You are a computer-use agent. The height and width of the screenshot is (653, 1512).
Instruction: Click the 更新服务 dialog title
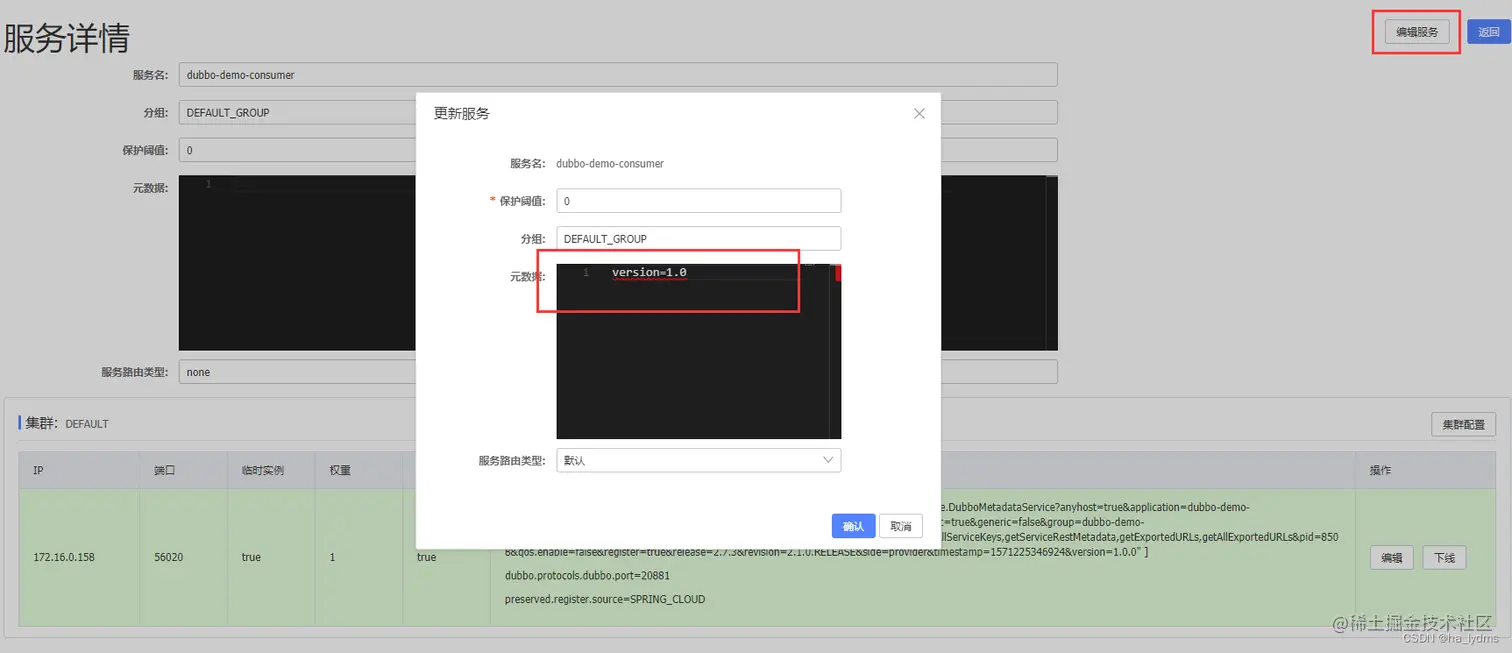[462, 114]
